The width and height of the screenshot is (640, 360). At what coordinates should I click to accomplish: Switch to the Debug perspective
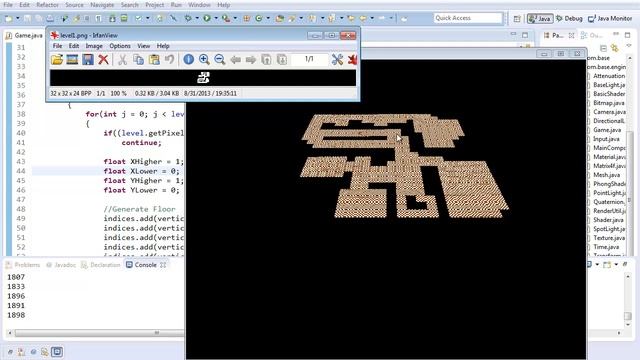569,18
